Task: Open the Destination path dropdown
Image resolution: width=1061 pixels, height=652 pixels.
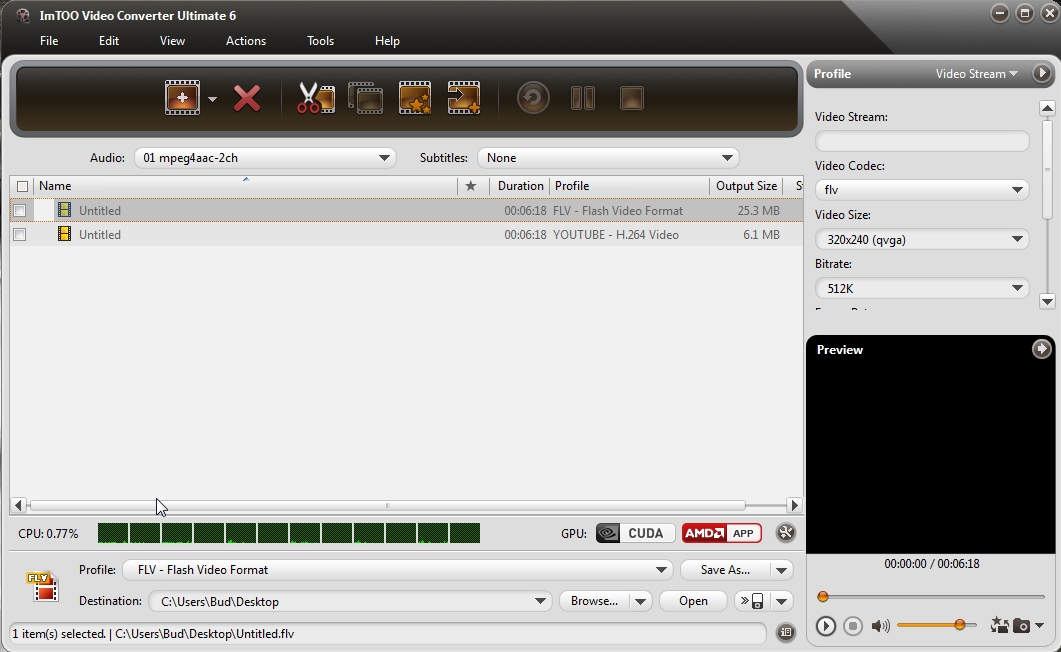Action: click(x=349, y=601)
